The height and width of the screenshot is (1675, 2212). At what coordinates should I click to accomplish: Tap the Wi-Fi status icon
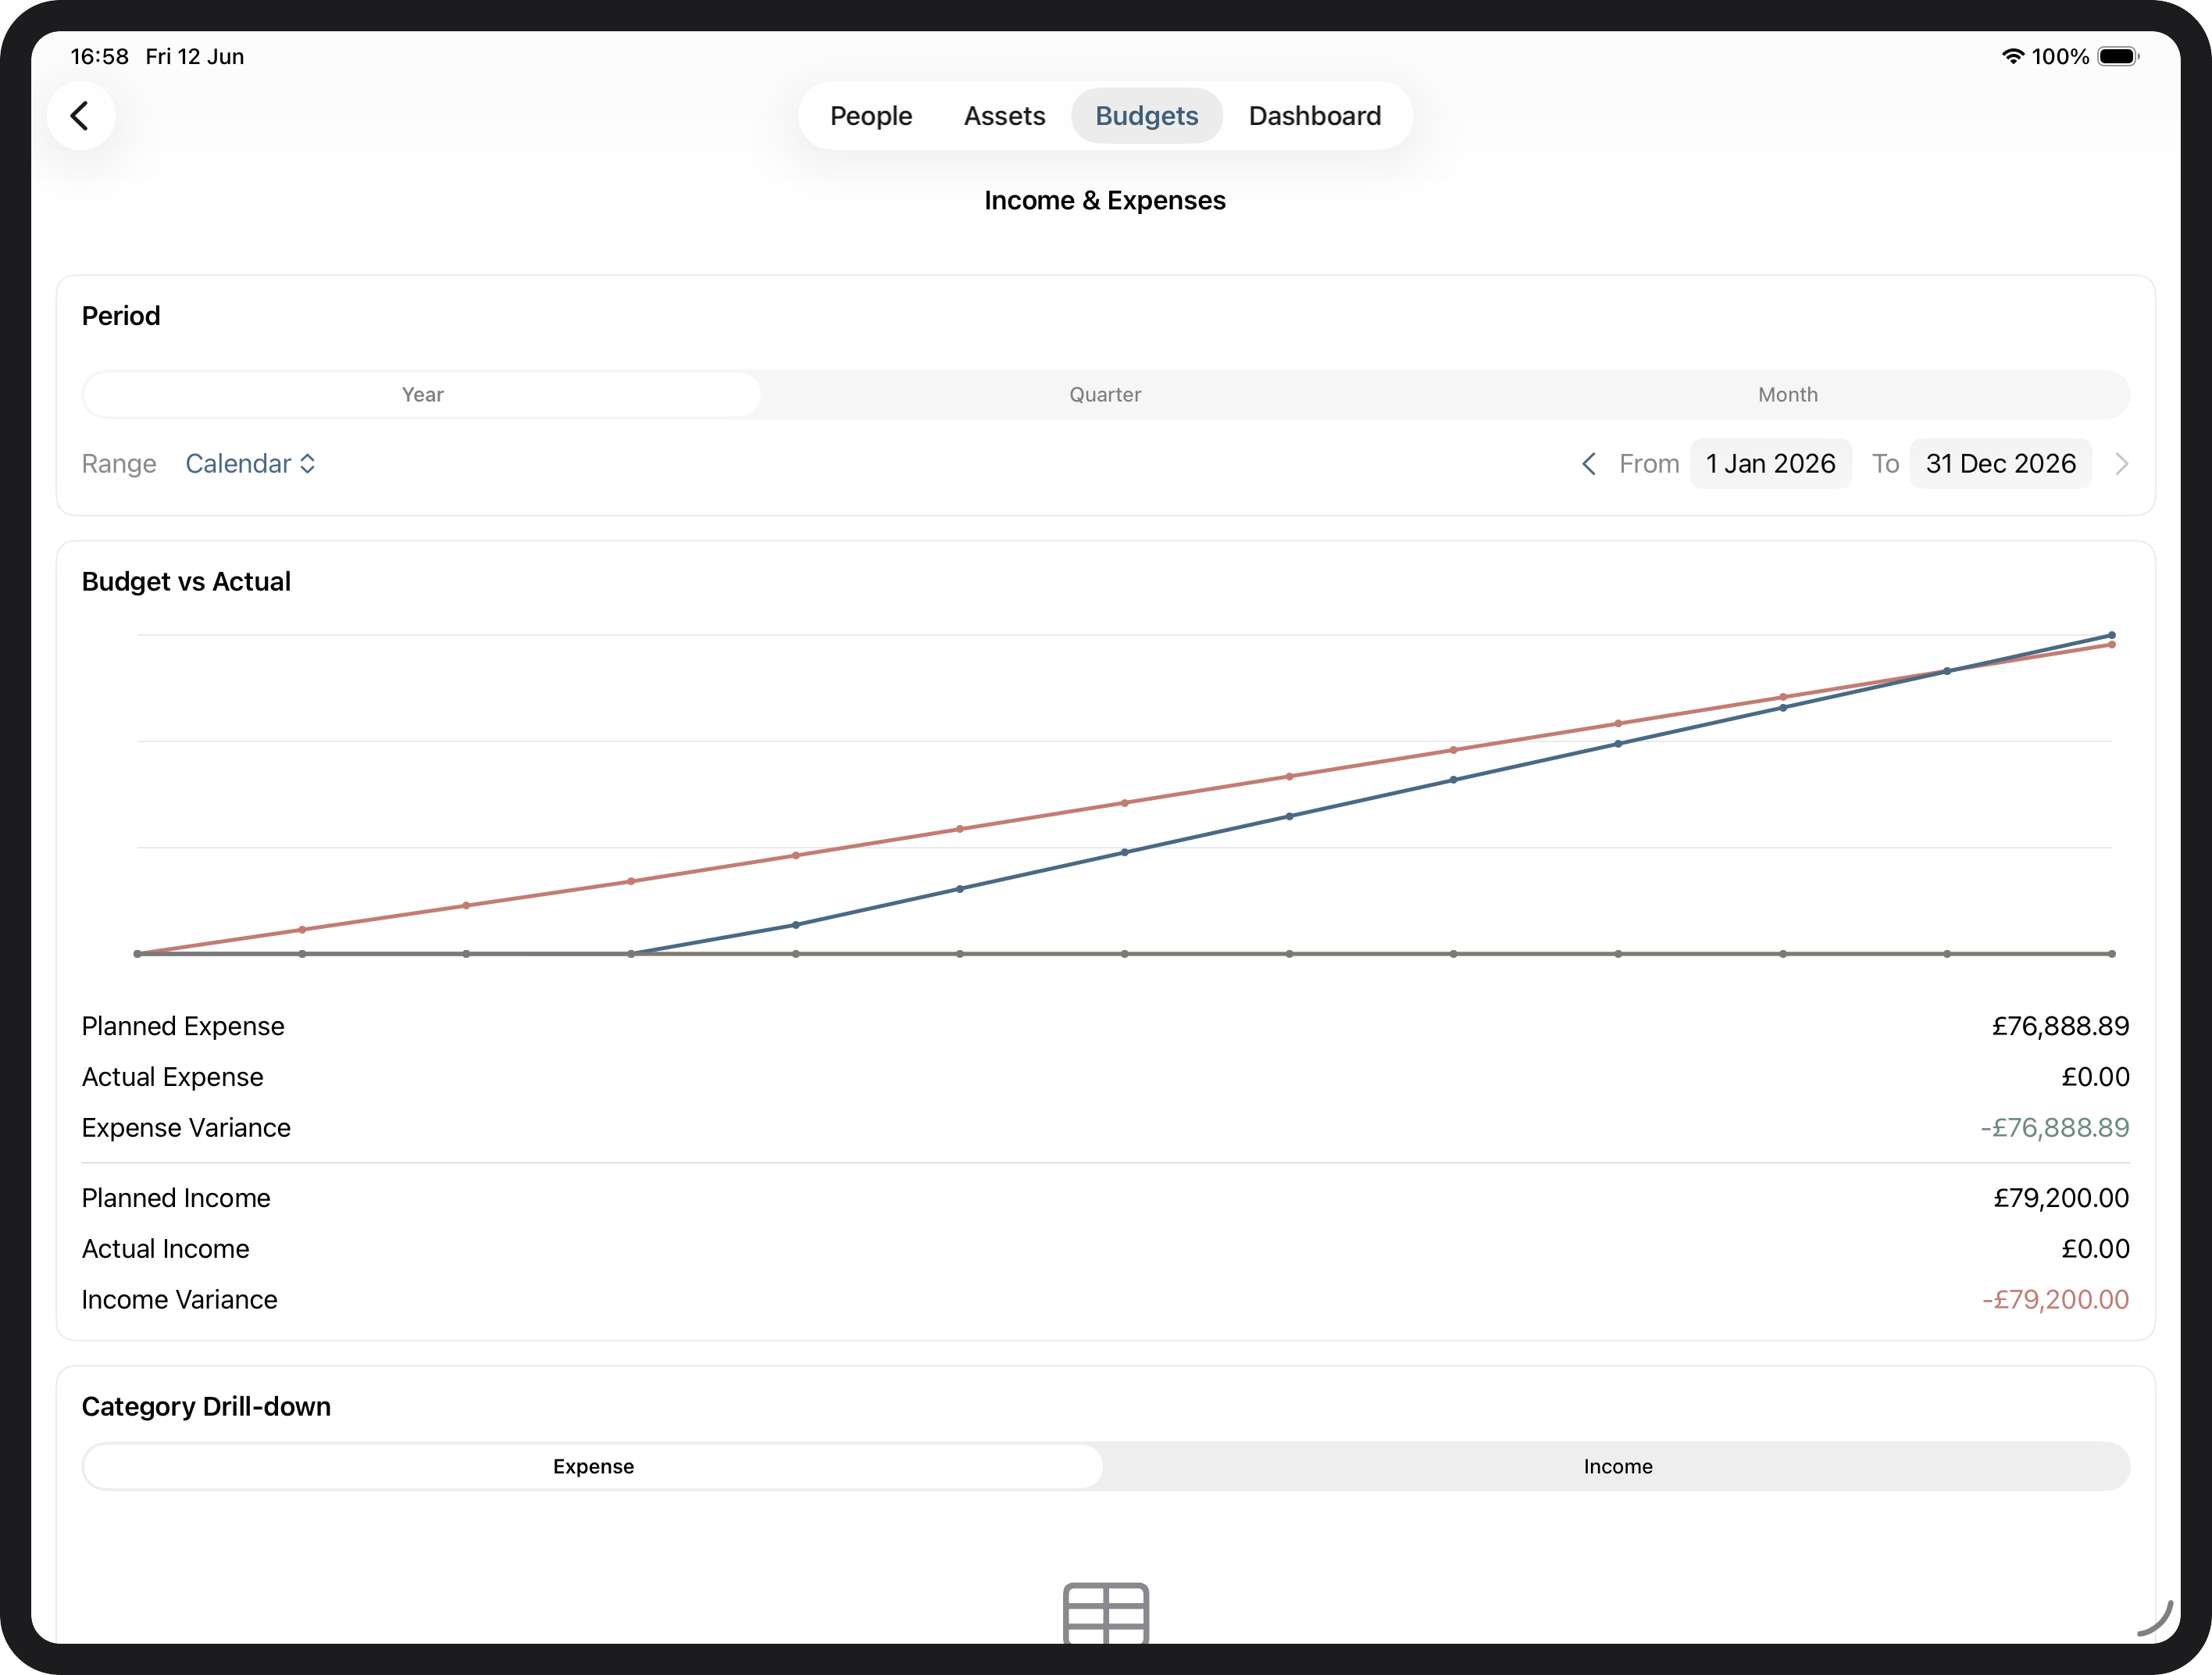click(2012, 56)
